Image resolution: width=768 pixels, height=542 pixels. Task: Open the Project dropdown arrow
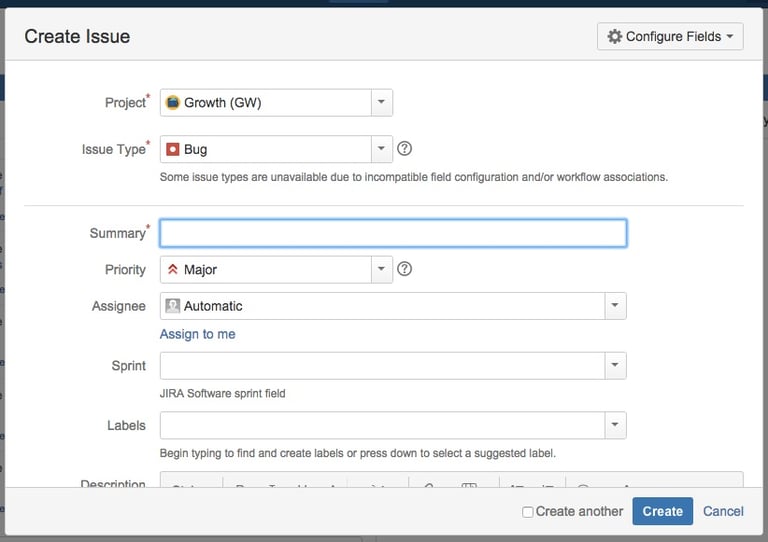point(381,103)
